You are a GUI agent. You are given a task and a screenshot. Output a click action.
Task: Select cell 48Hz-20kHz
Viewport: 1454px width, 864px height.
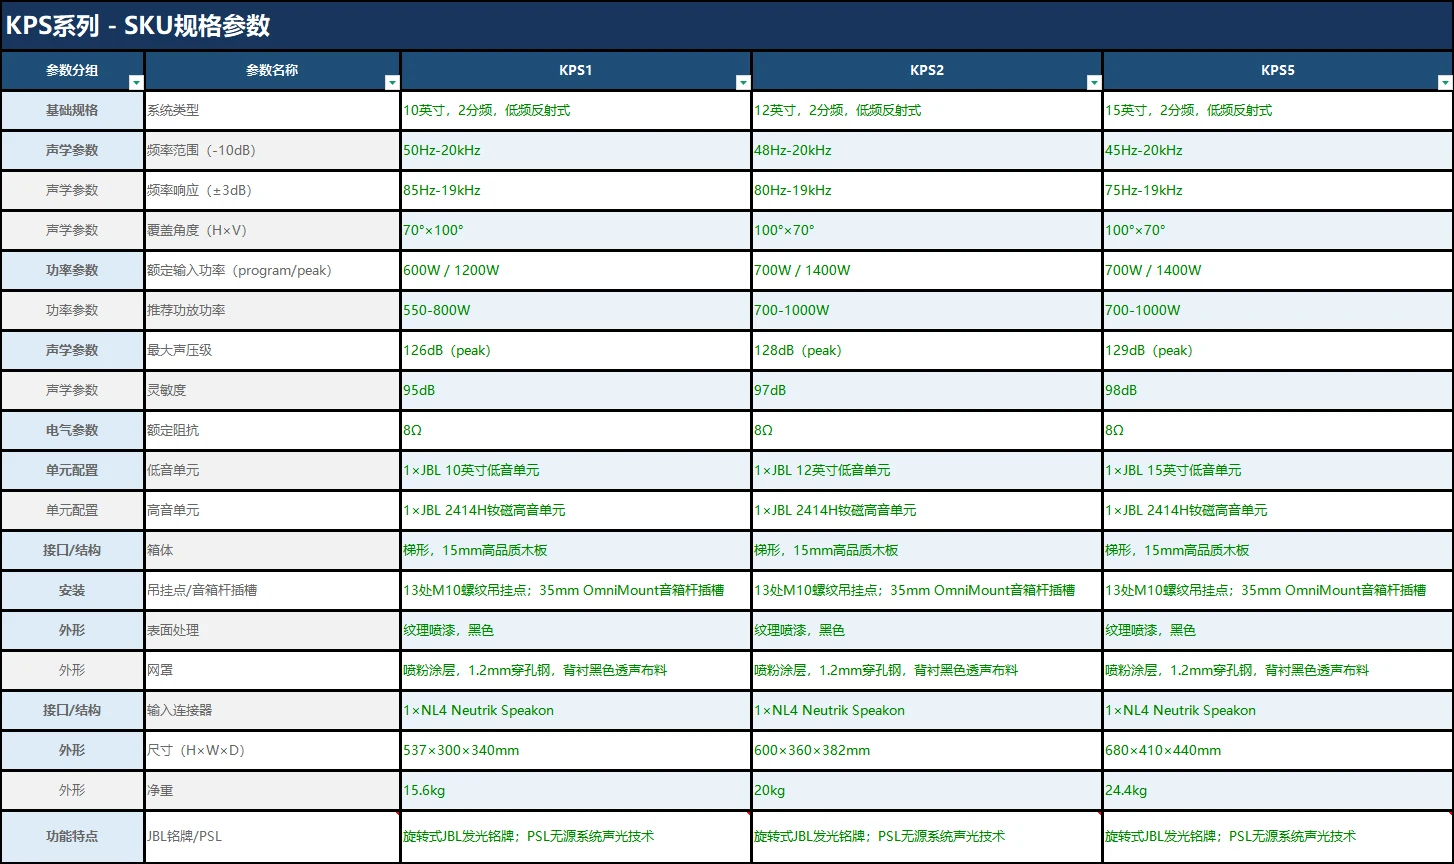[x=927, y=151]
